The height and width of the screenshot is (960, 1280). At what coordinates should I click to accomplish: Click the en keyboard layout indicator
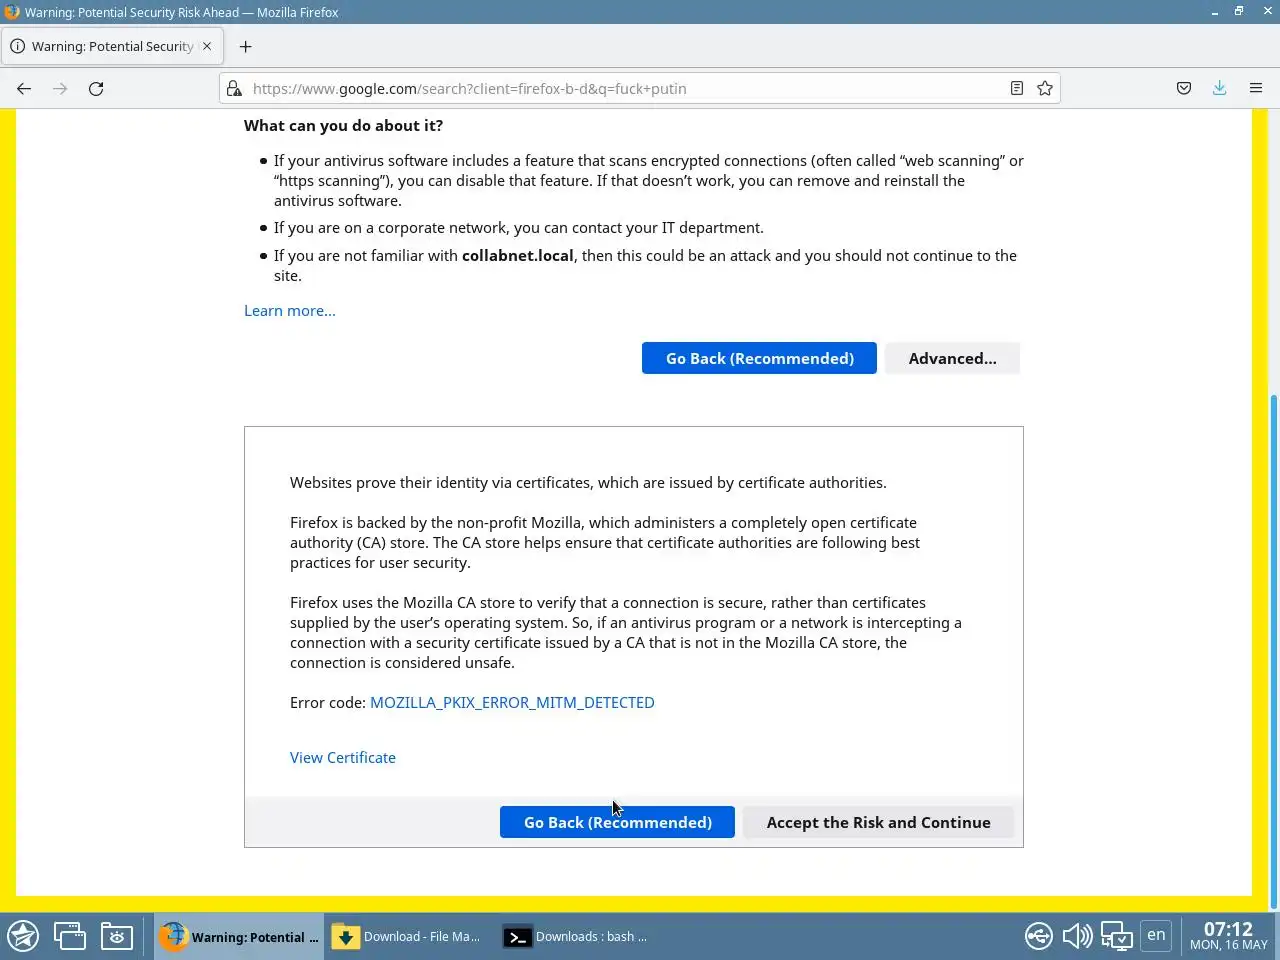tap(1156, 935)
